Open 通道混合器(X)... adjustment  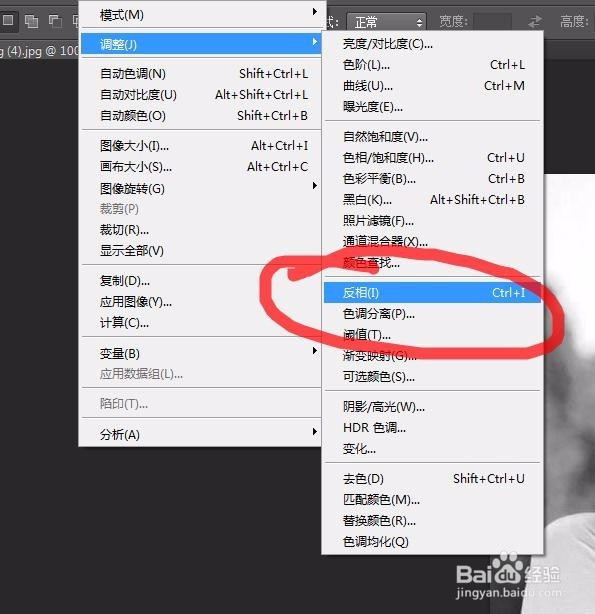pos(432,242)
